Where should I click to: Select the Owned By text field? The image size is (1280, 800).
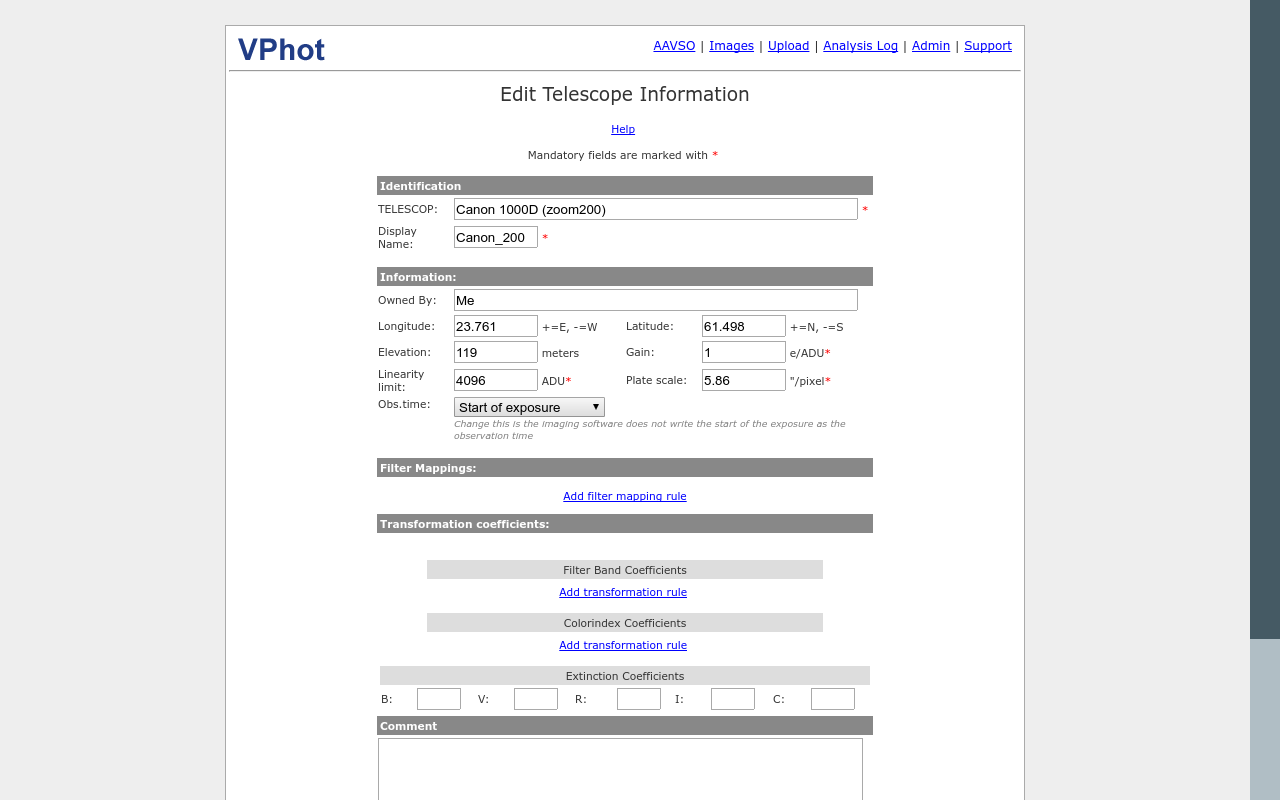tap(655, 300)
